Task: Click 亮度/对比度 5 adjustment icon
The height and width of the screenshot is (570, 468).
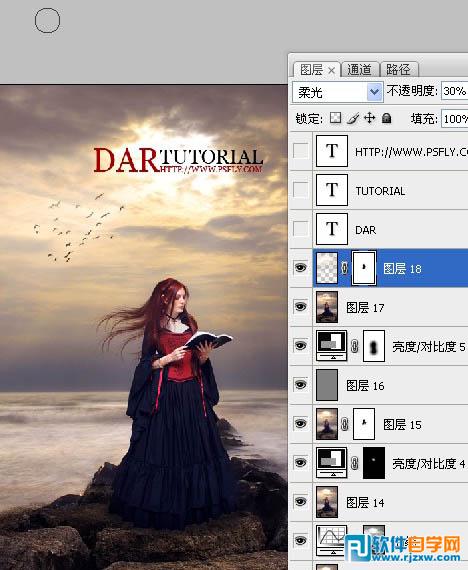Action: (x=332, y=345)
